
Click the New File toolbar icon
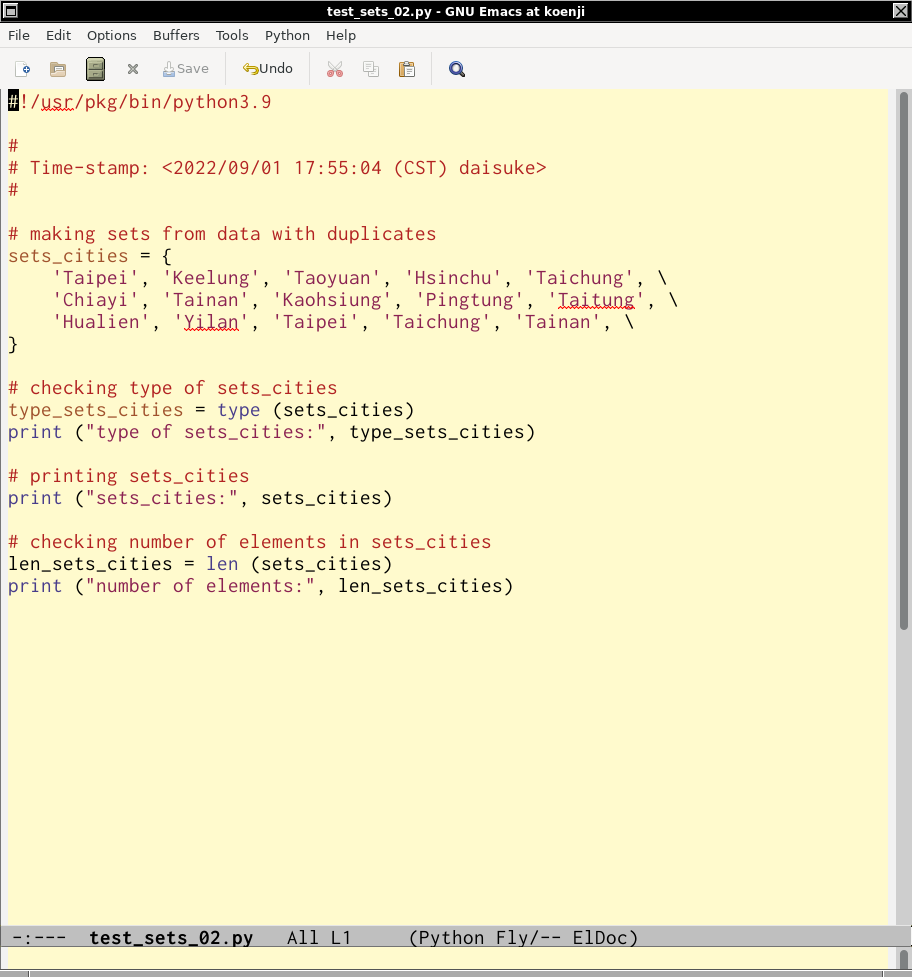pyautogui.click(x=23, y=69)
